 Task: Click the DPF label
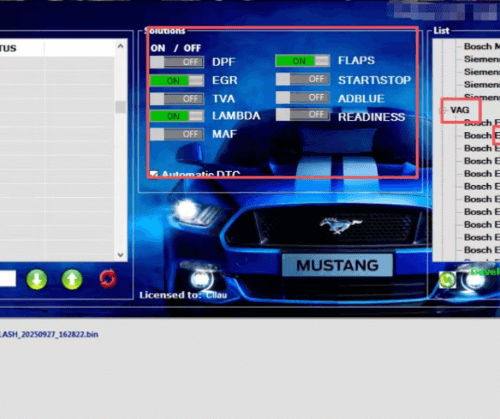tap(224, 62)
